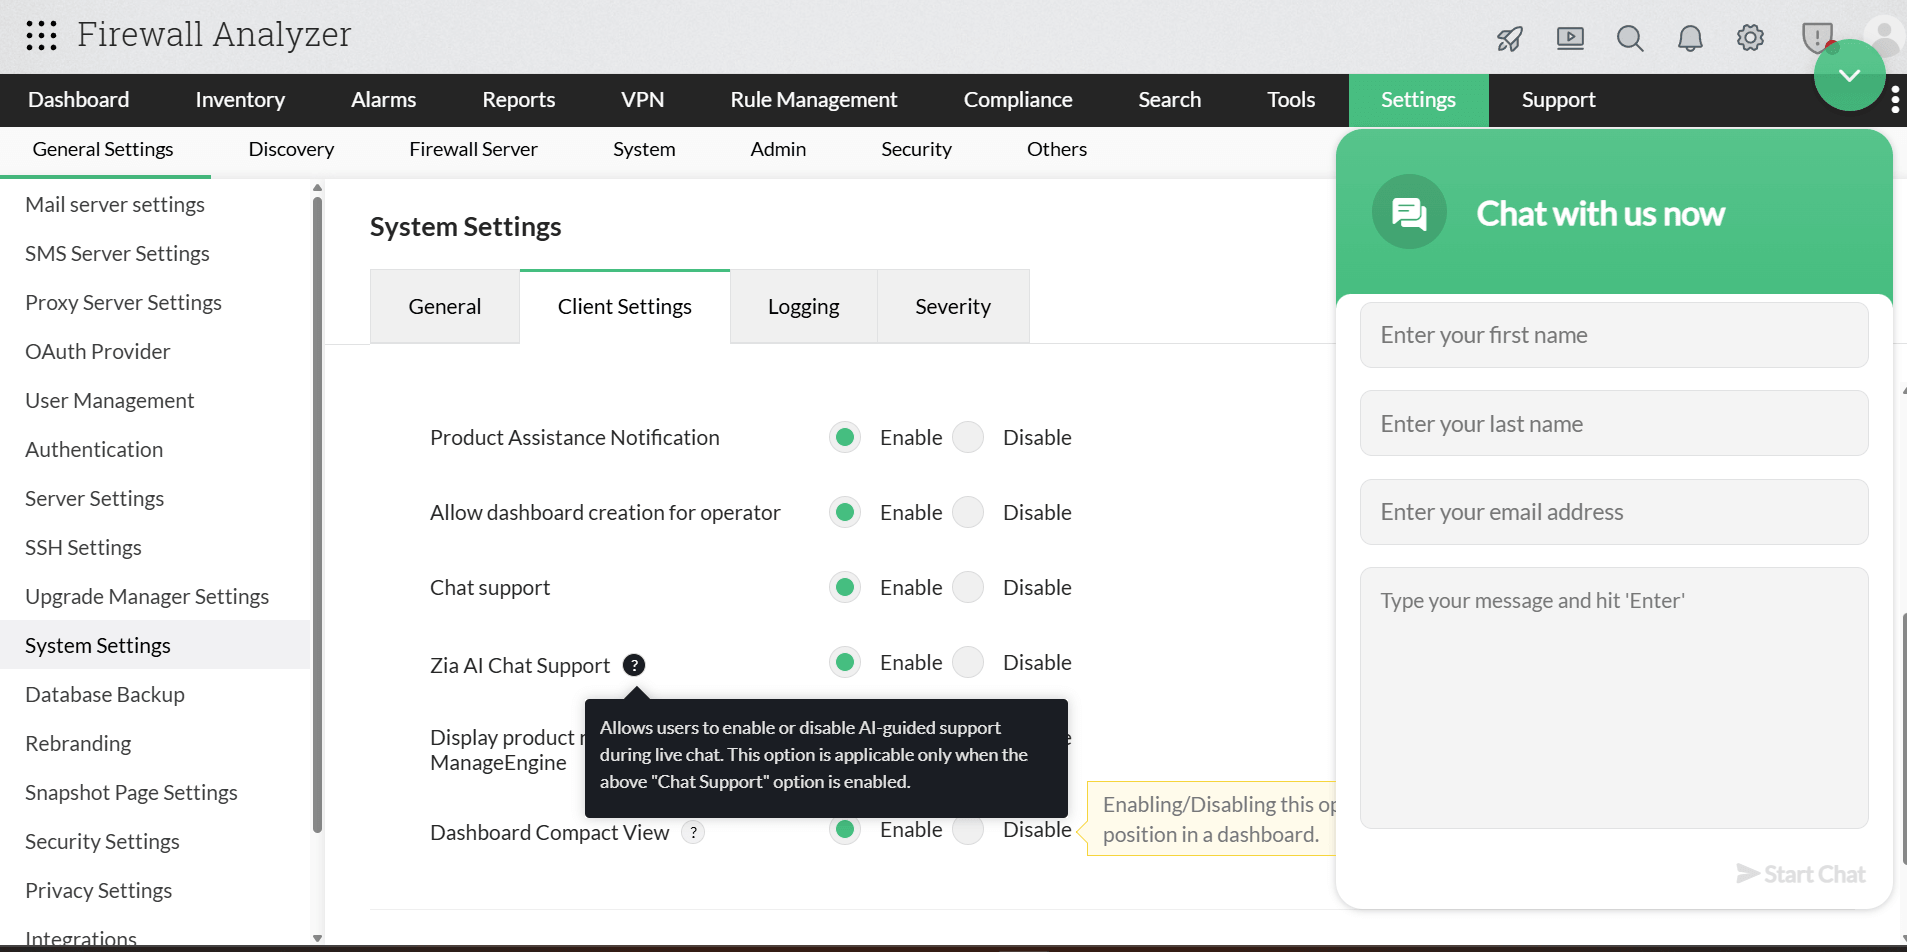Screen dimensions: 1907x952
Task: Open the Search menu item
Action: (x=1169, y=100)
